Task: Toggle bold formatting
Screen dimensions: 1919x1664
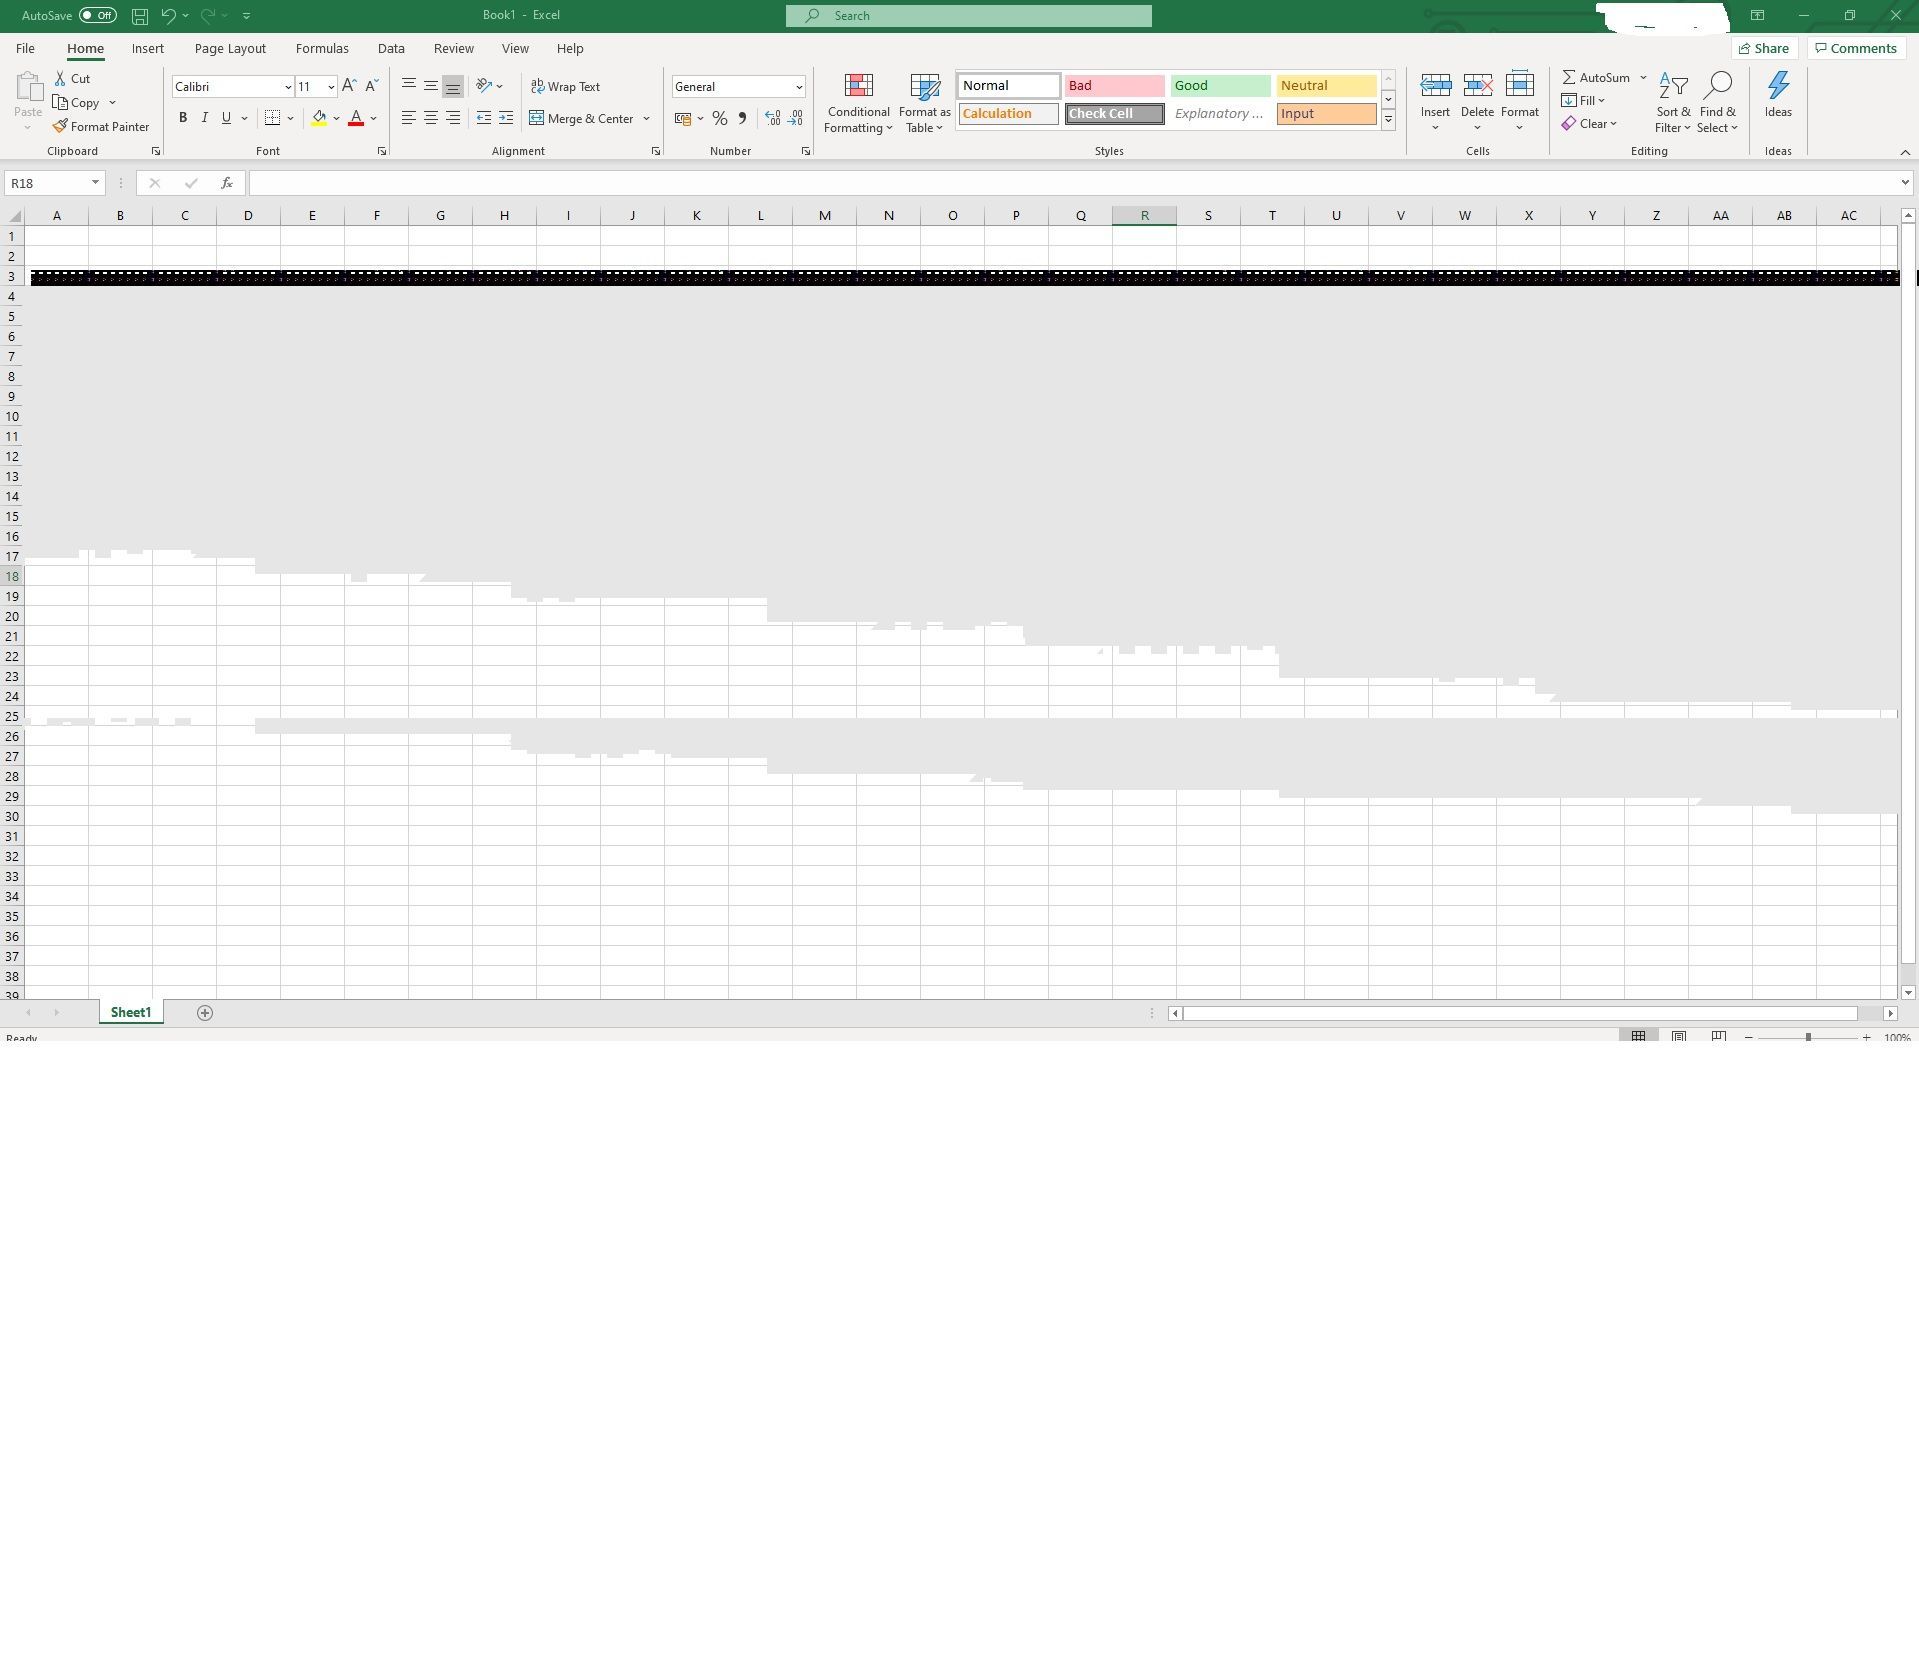Action: (182, 118)
